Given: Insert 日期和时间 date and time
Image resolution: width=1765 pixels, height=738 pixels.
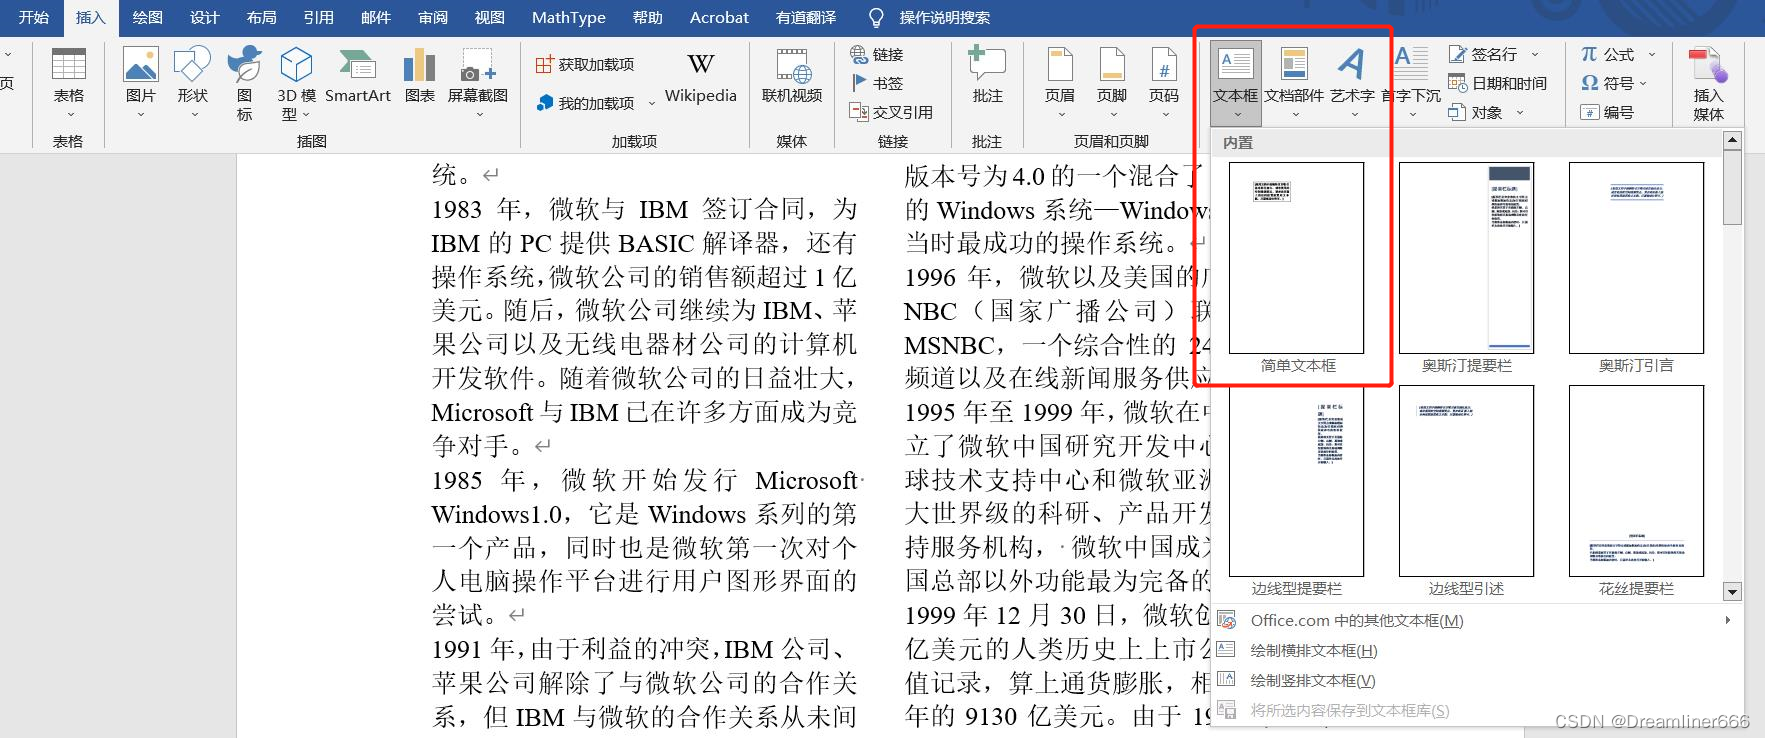Looking at the screenshot, I should tap(1497, 83).
